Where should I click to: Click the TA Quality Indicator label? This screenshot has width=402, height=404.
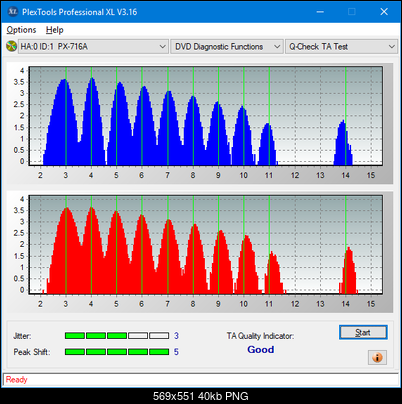(260, 336)
